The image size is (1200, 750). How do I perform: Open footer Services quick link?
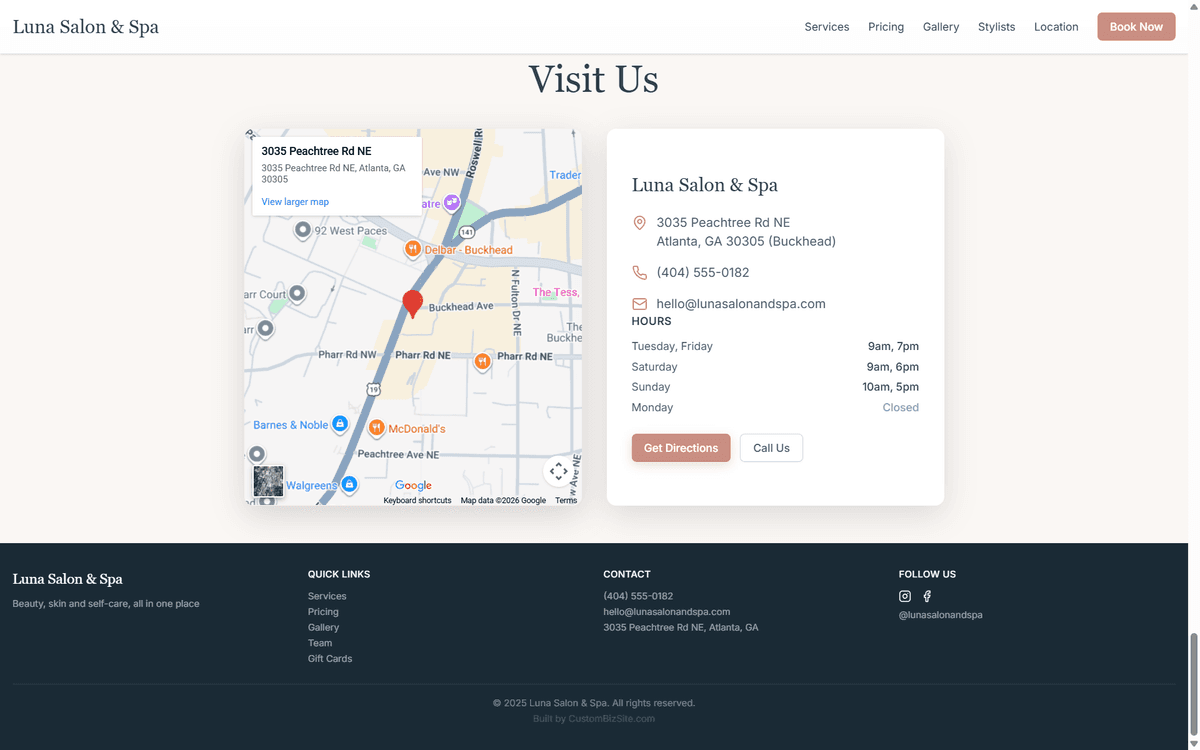327,596
